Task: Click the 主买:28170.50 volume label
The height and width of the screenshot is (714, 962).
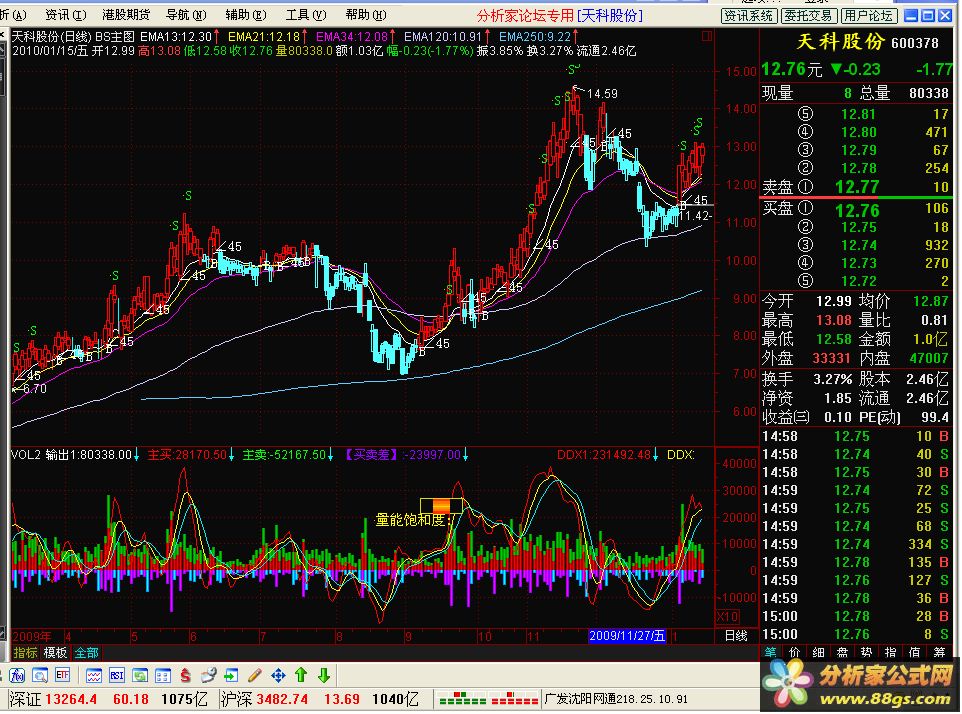Action: click(187, 455)
